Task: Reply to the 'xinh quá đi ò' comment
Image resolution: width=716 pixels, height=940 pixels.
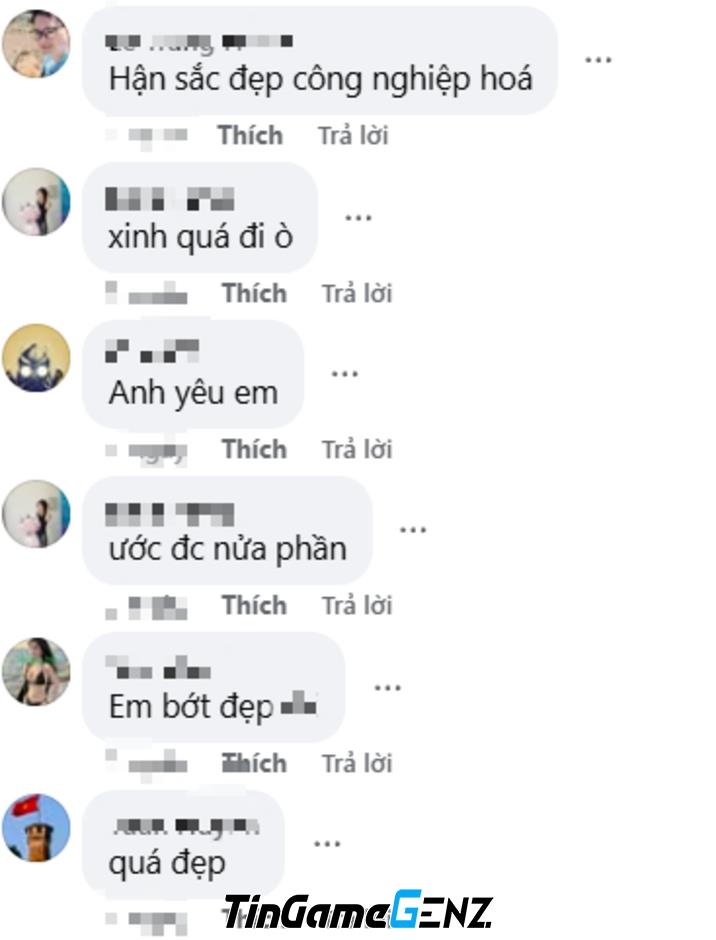Action: pyautogui.click(x=357, y=294)
